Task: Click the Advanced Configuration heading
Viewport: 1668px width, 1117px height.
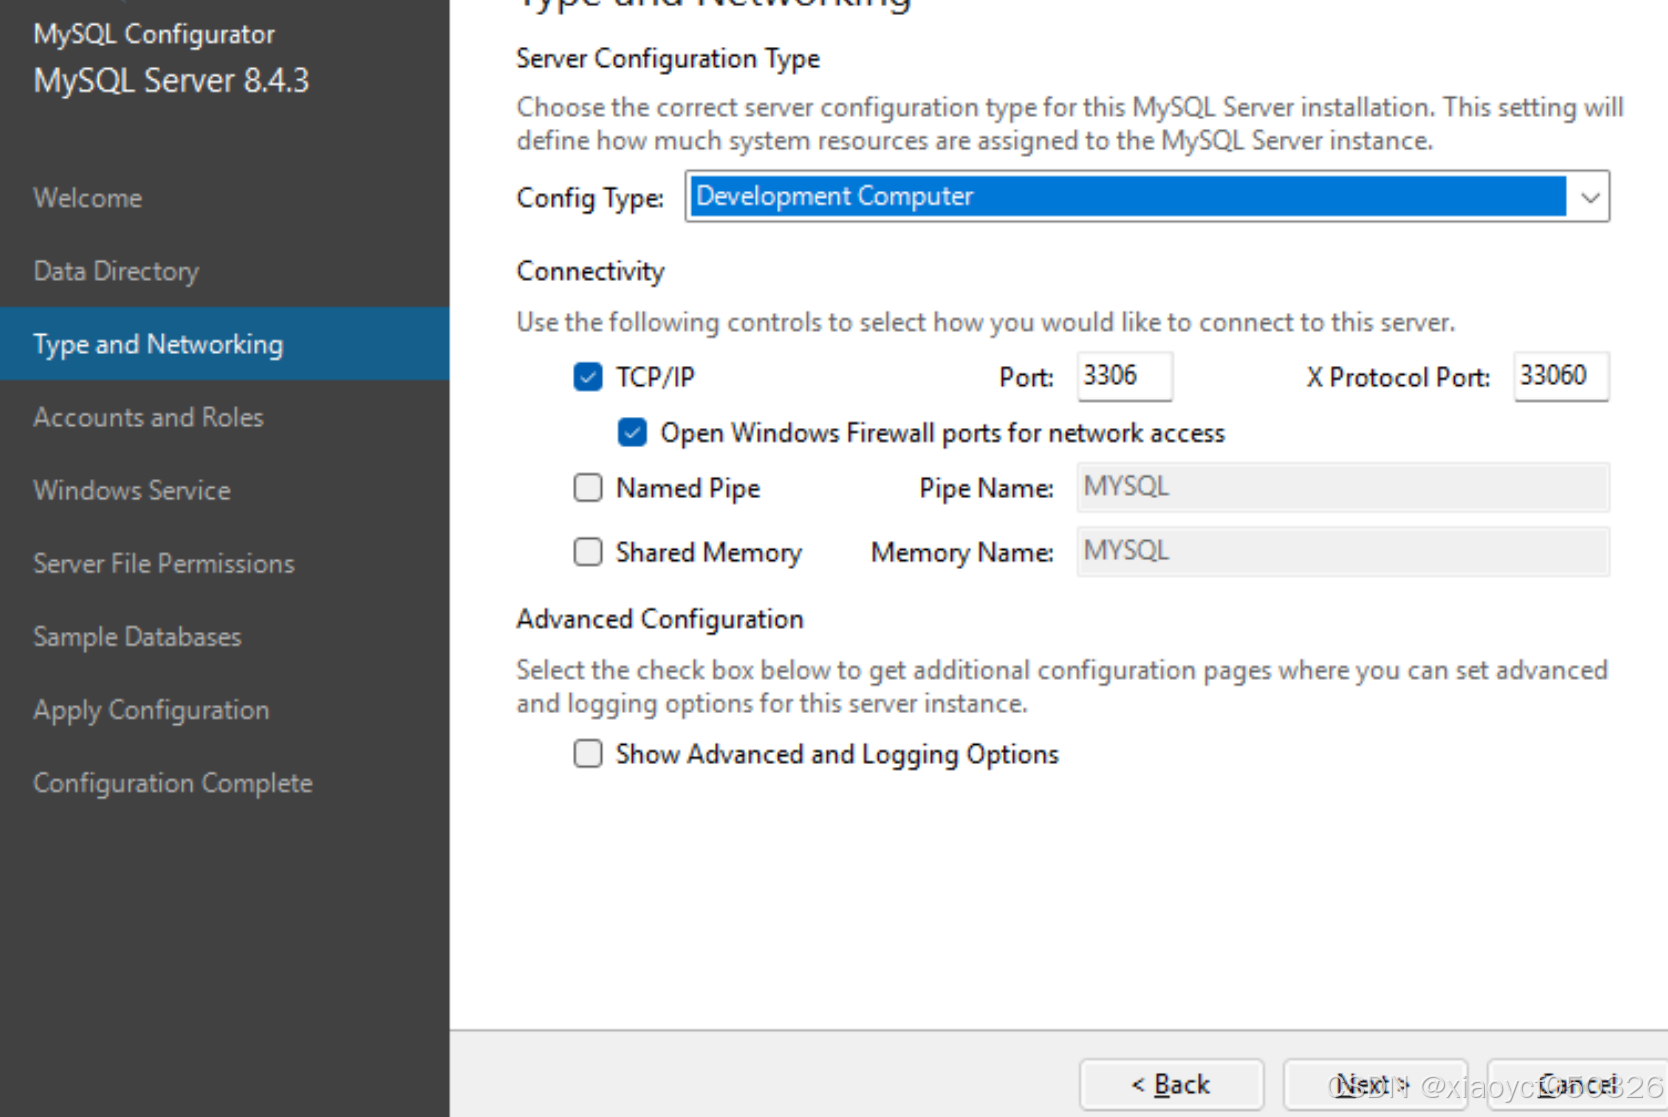Action: pyautogui.click(x=660, y=619)
